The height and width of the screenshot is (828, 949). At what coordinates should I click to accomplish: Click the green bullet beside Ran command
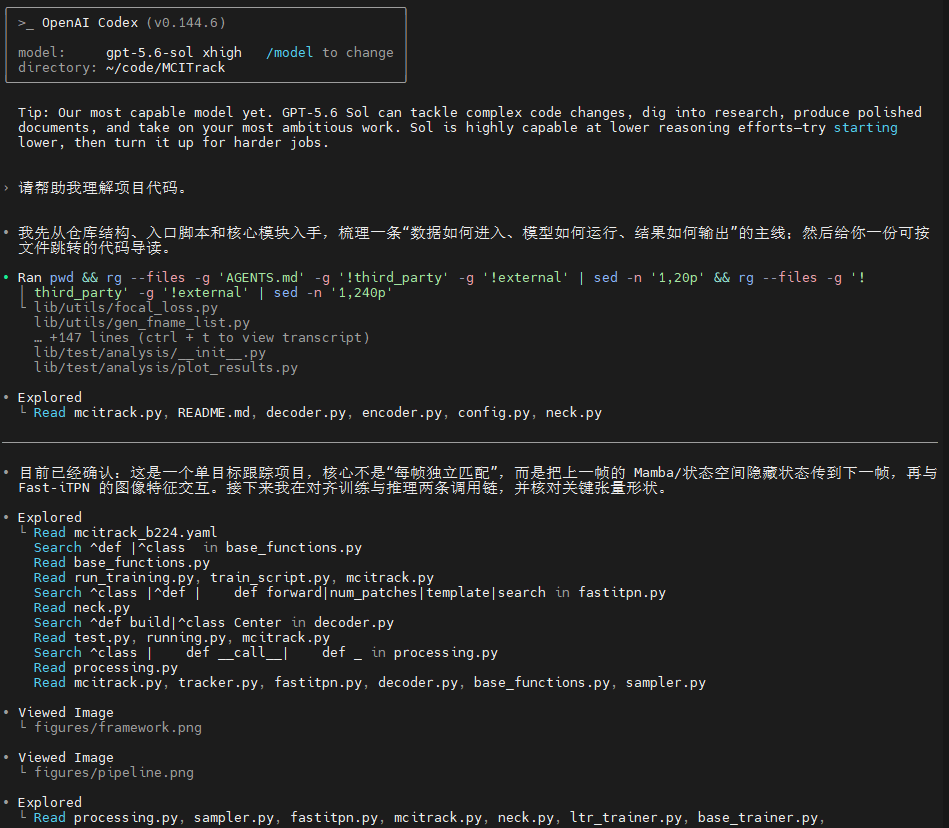tap(6, 277)
